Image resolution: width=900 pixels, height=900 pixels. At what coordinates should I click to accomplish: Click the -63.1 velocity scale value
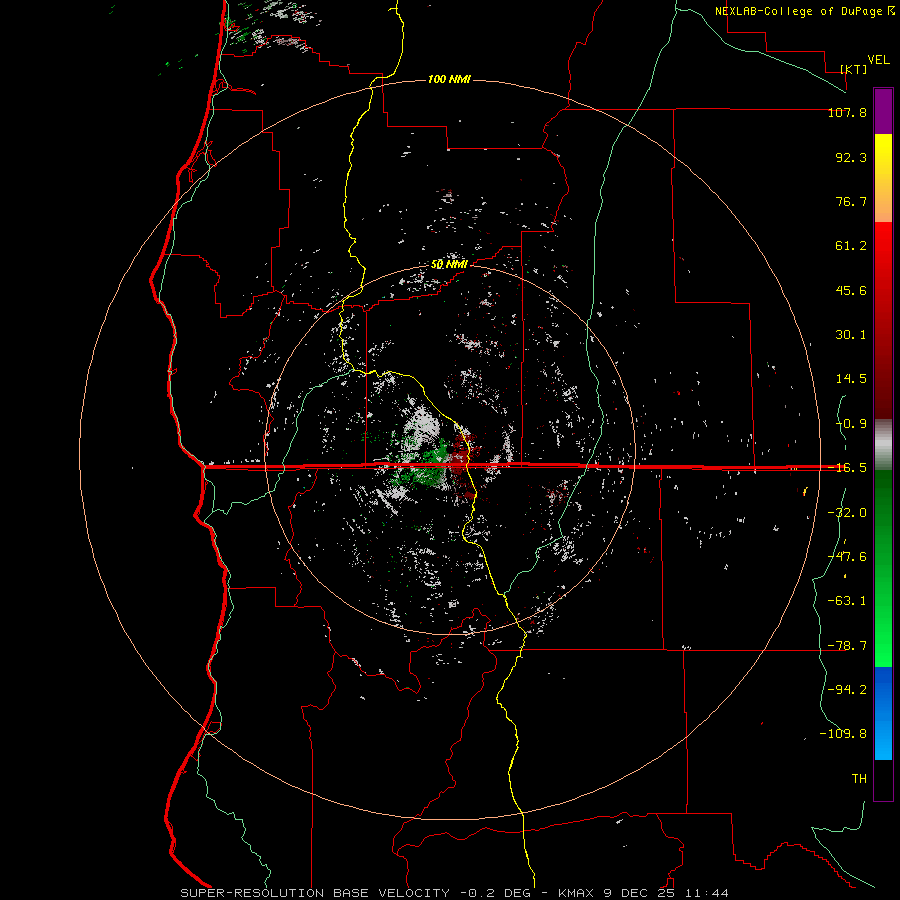coord(847,601)
